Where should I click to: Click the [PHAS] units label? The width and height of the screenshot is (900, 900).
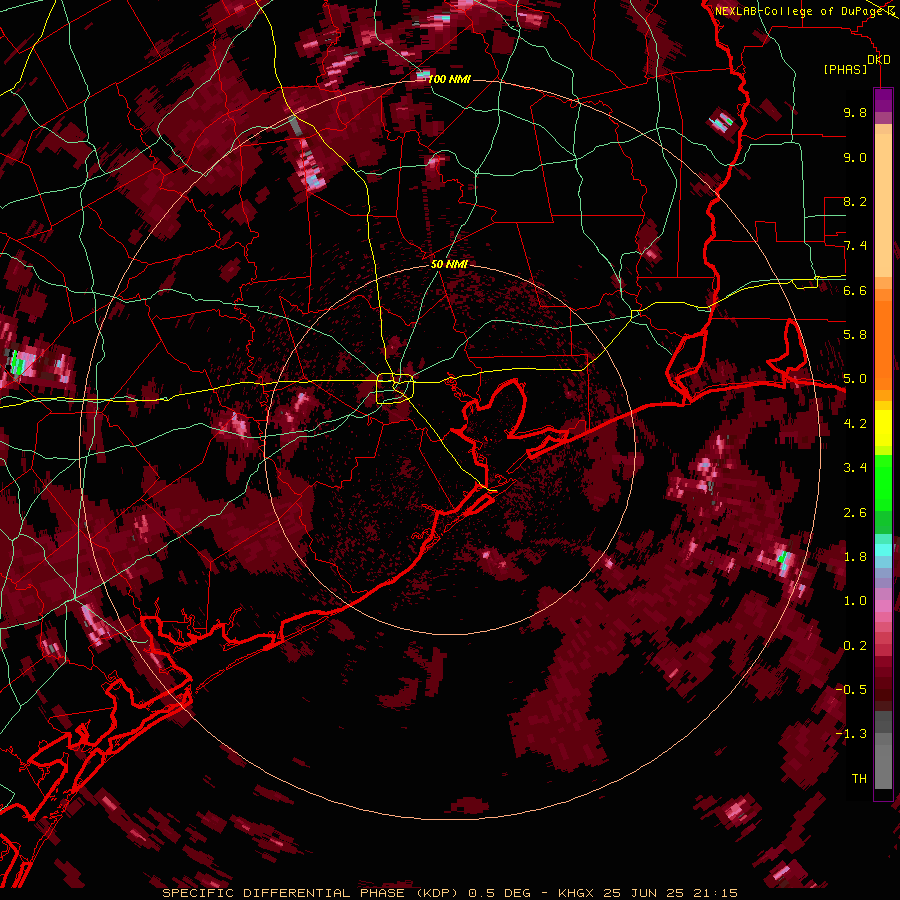coord(845,69)
